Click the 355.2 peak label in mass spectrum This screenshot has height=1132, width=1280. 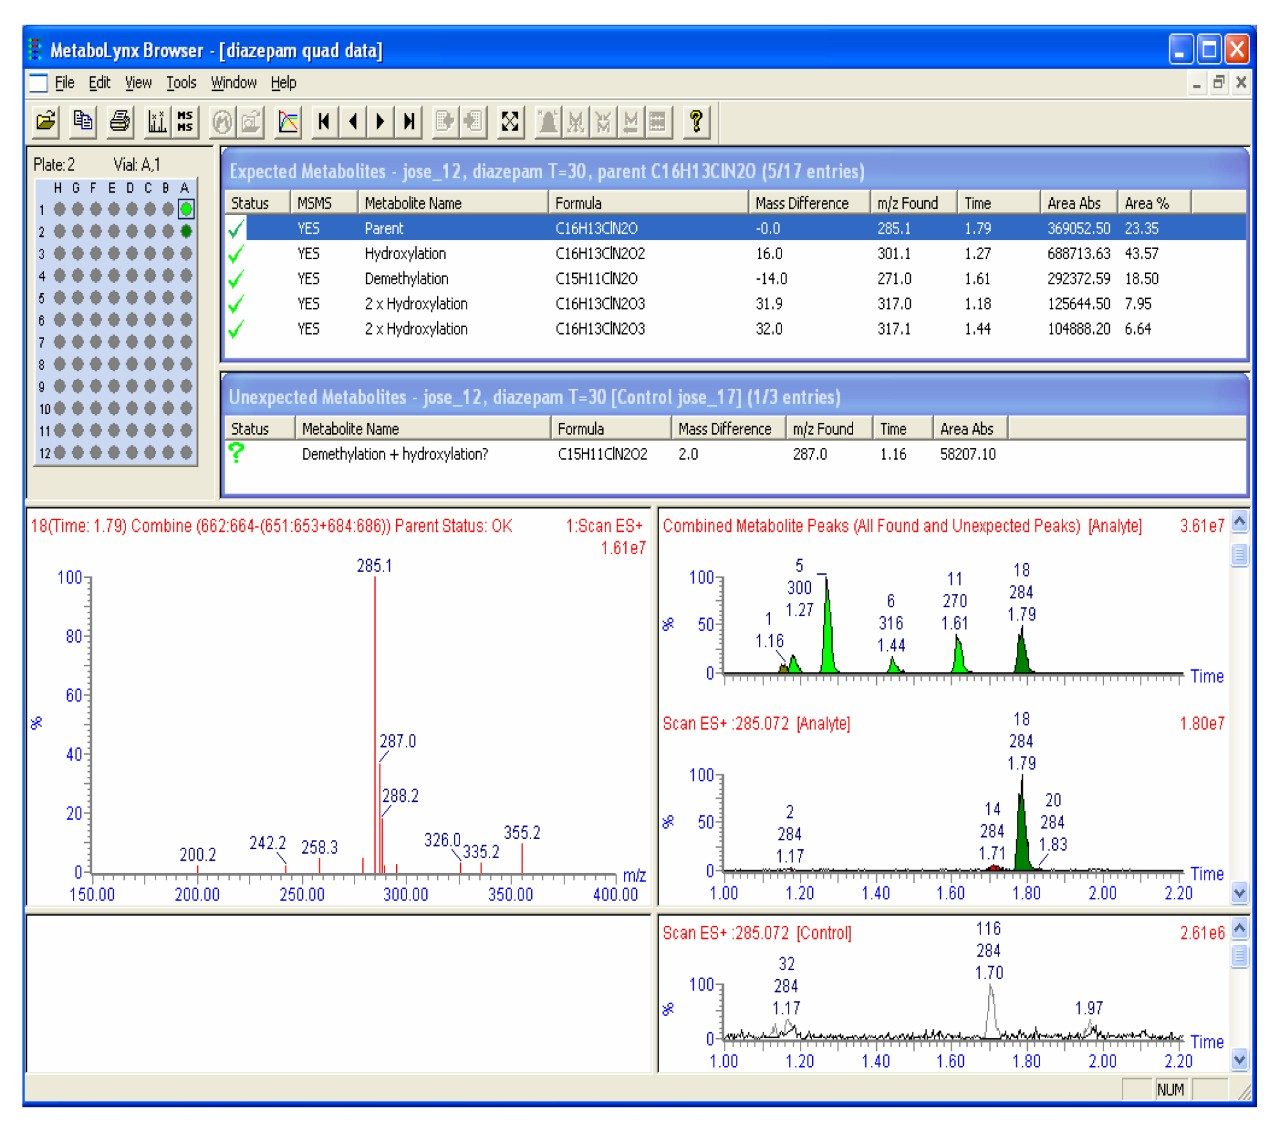coord(522,833)
